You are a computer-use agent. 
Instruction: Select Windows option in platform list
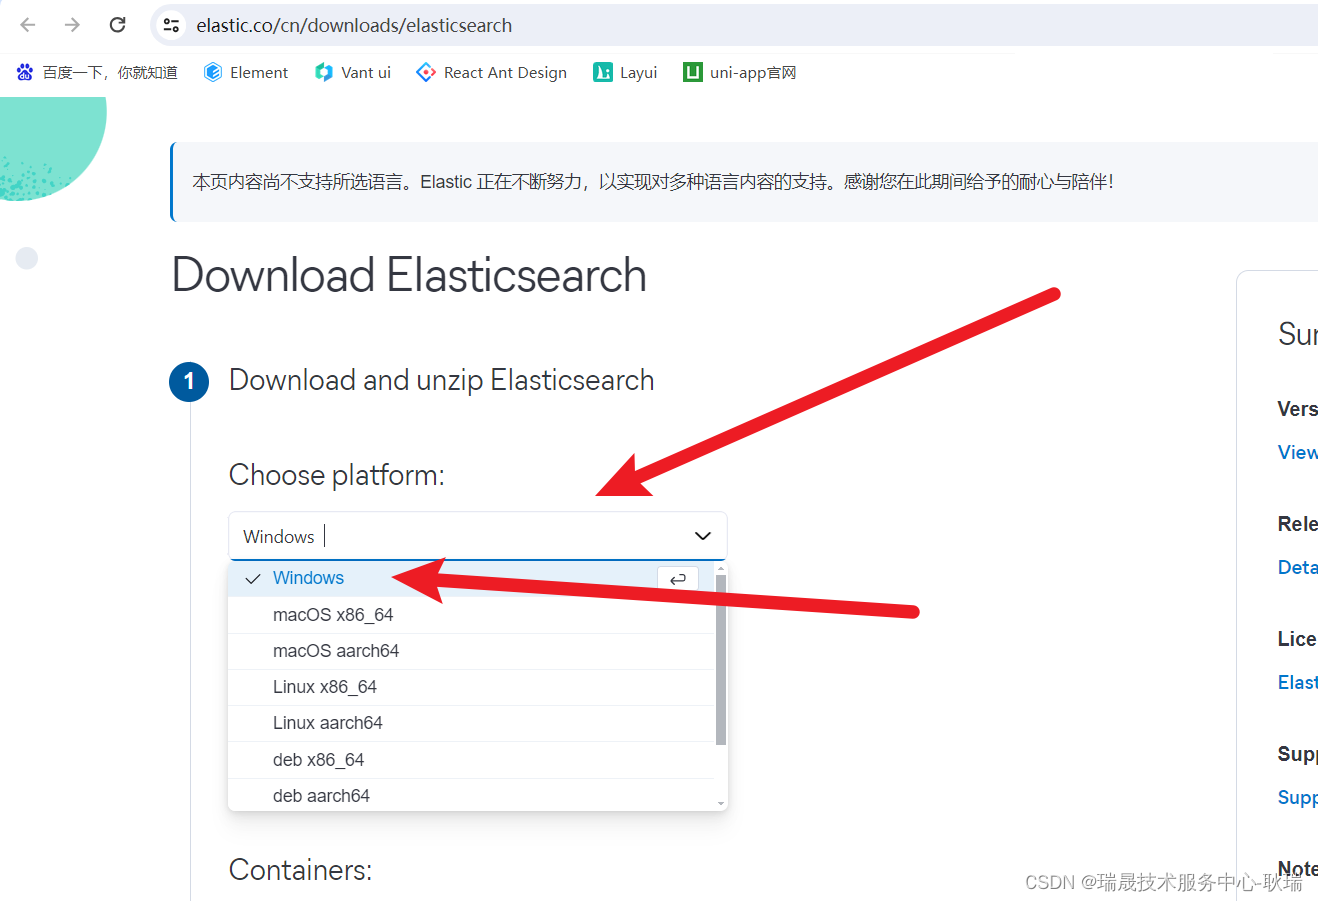[x=471, y=578]
